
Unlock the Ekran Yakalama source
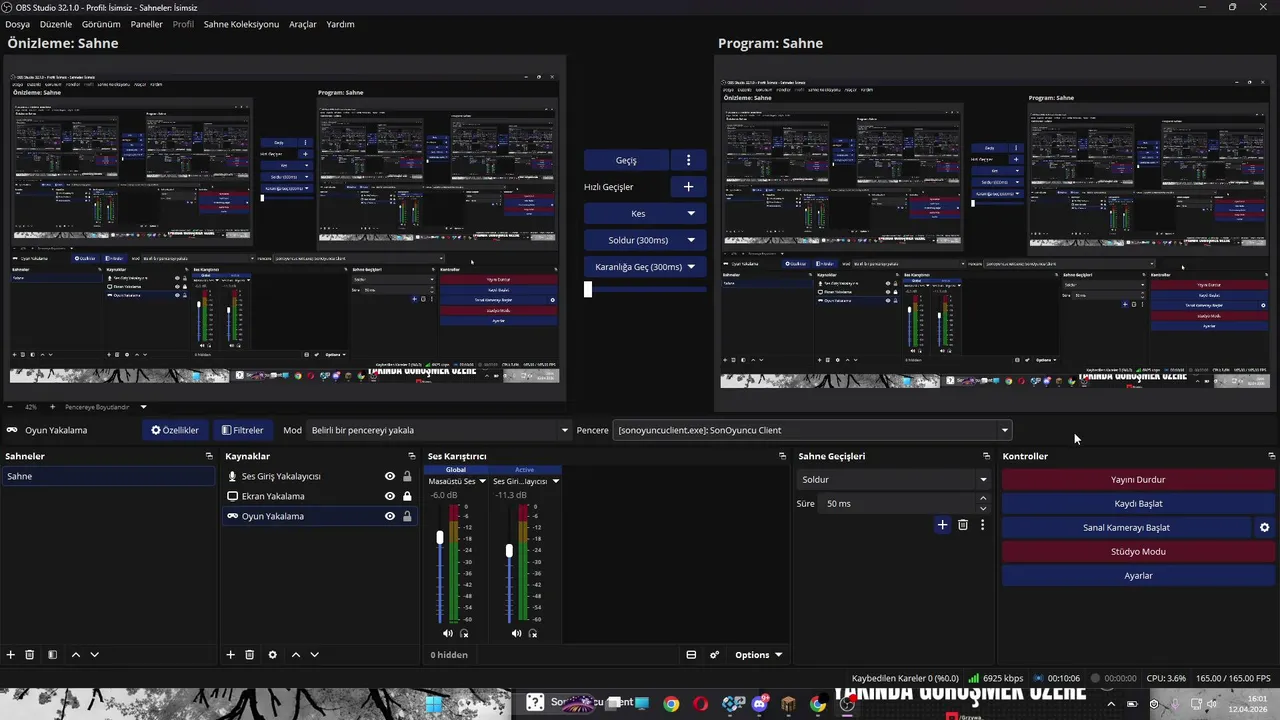407,496
